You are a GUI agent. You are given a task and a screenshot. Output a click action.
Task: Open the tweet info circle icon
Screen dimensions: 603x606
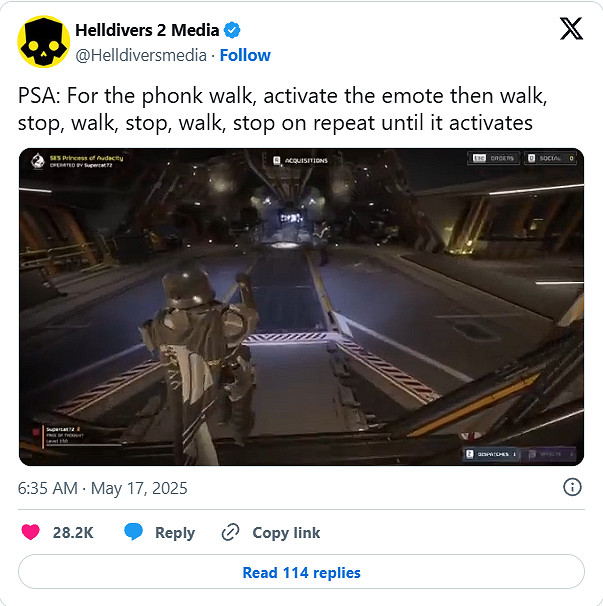tap(572, 487)
